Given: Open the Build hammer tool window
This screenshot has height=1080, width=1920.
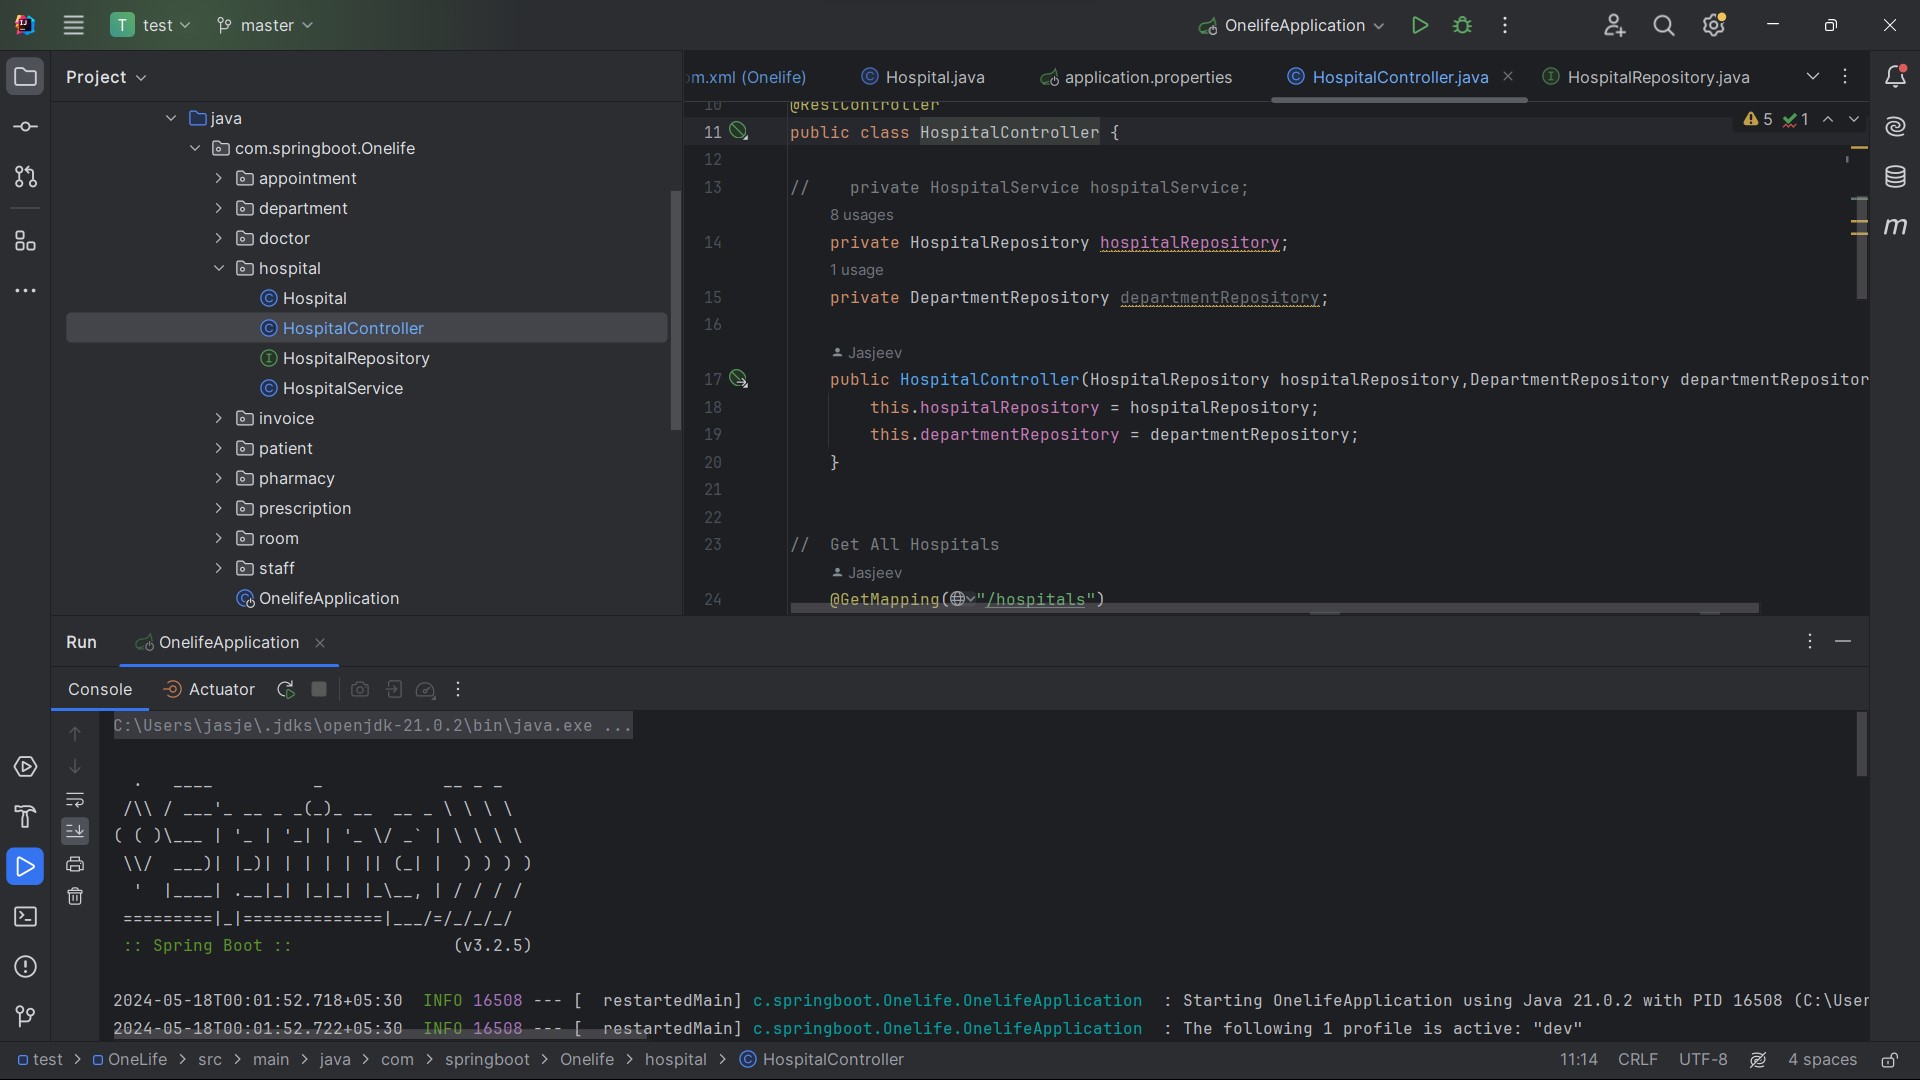Looking at the screenshot, I should (x=26, y=817).
